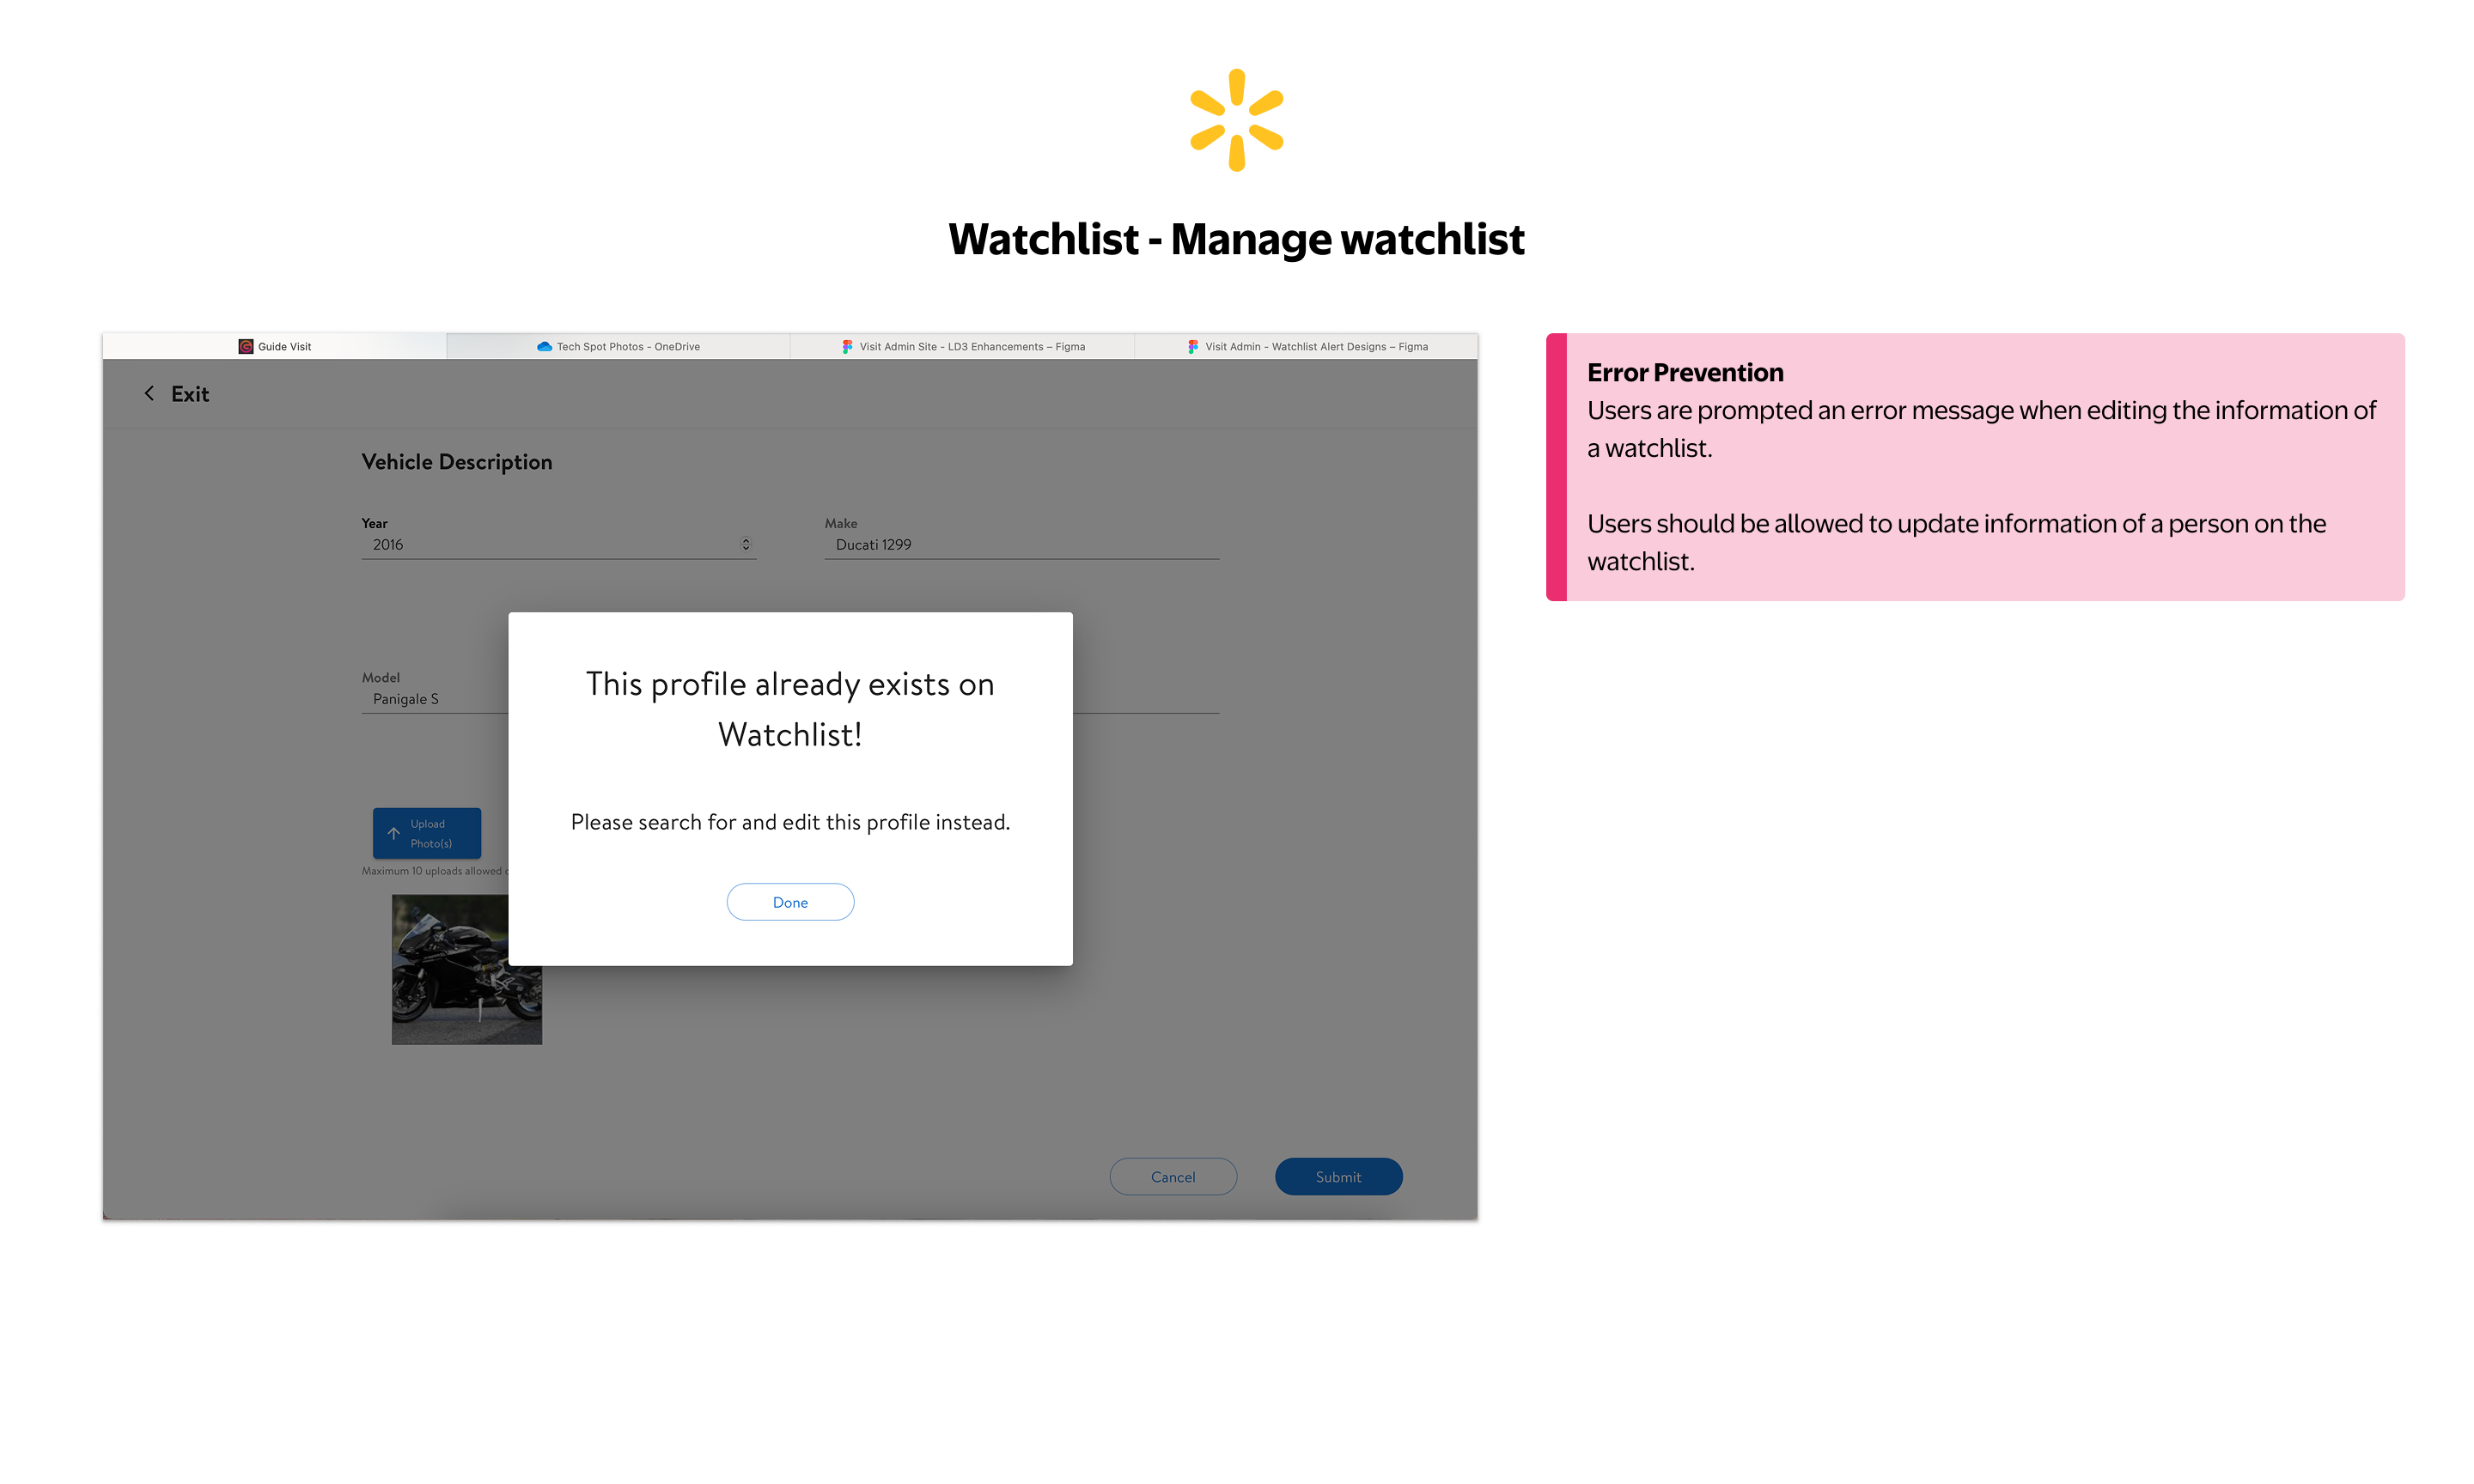Screen dimensions: 2474x1484
Task: Click the Figma icon on LD3 Enhancements tab
Action: [x=847, y=347]
